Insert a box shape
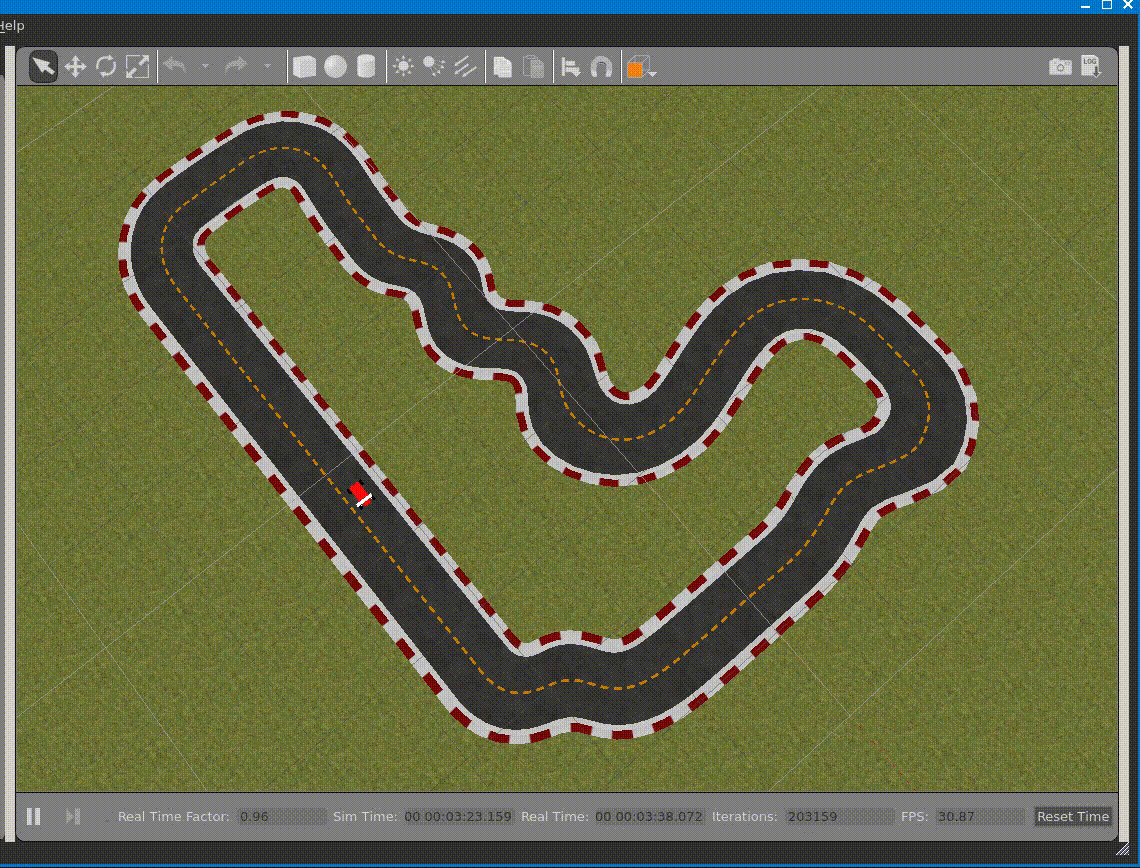The width and height of the screenshot is (1140, 868). (x=304, y=67)
